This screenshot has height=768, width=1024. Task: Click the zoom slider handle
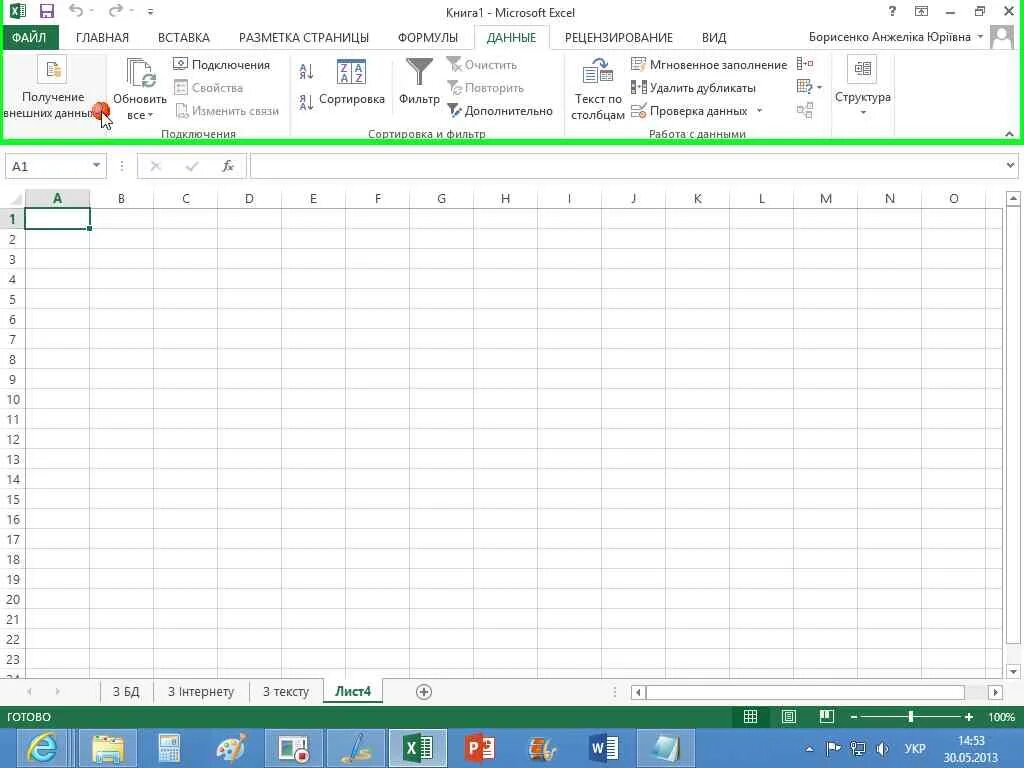910,717
